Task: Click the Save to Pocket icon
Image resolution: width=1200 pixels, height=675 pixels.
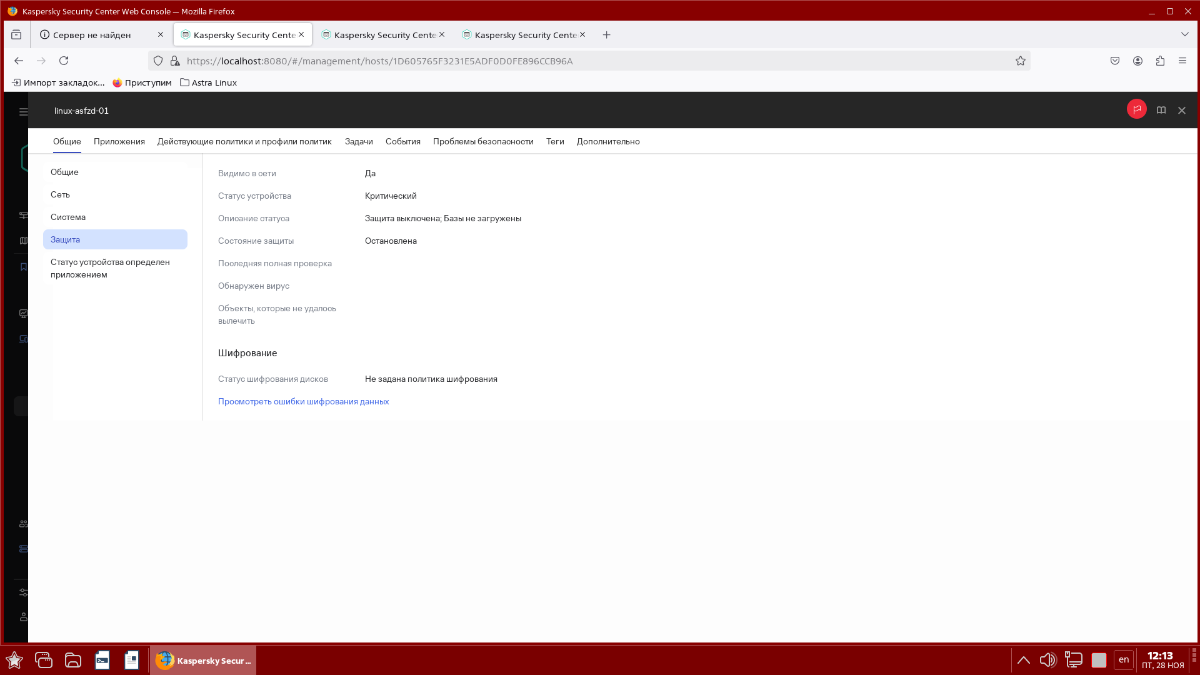Action: pos(1115,61)
